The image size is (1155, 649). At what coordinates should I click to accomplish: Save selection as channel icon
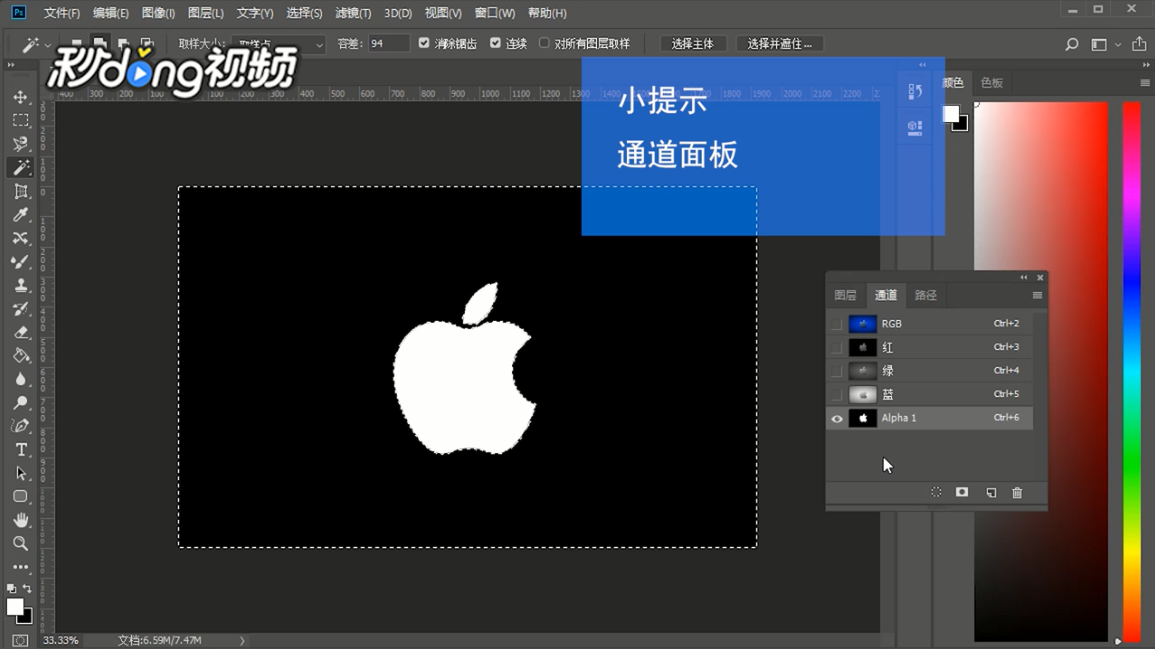click(x=962, y=492)
